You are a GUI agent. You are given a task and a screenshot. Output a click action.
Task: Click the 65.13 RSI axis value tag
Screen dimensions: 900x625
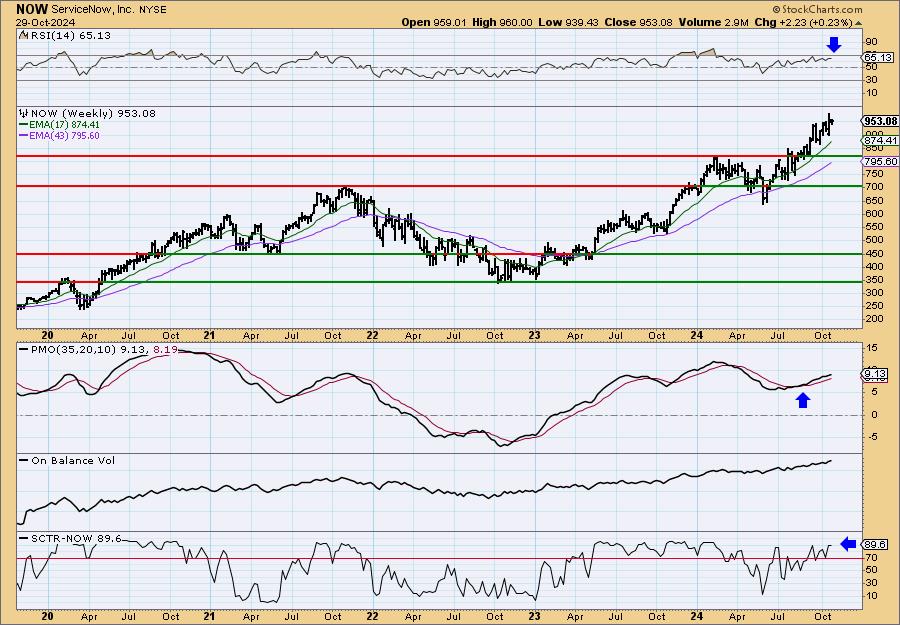(x=878, y=57)
